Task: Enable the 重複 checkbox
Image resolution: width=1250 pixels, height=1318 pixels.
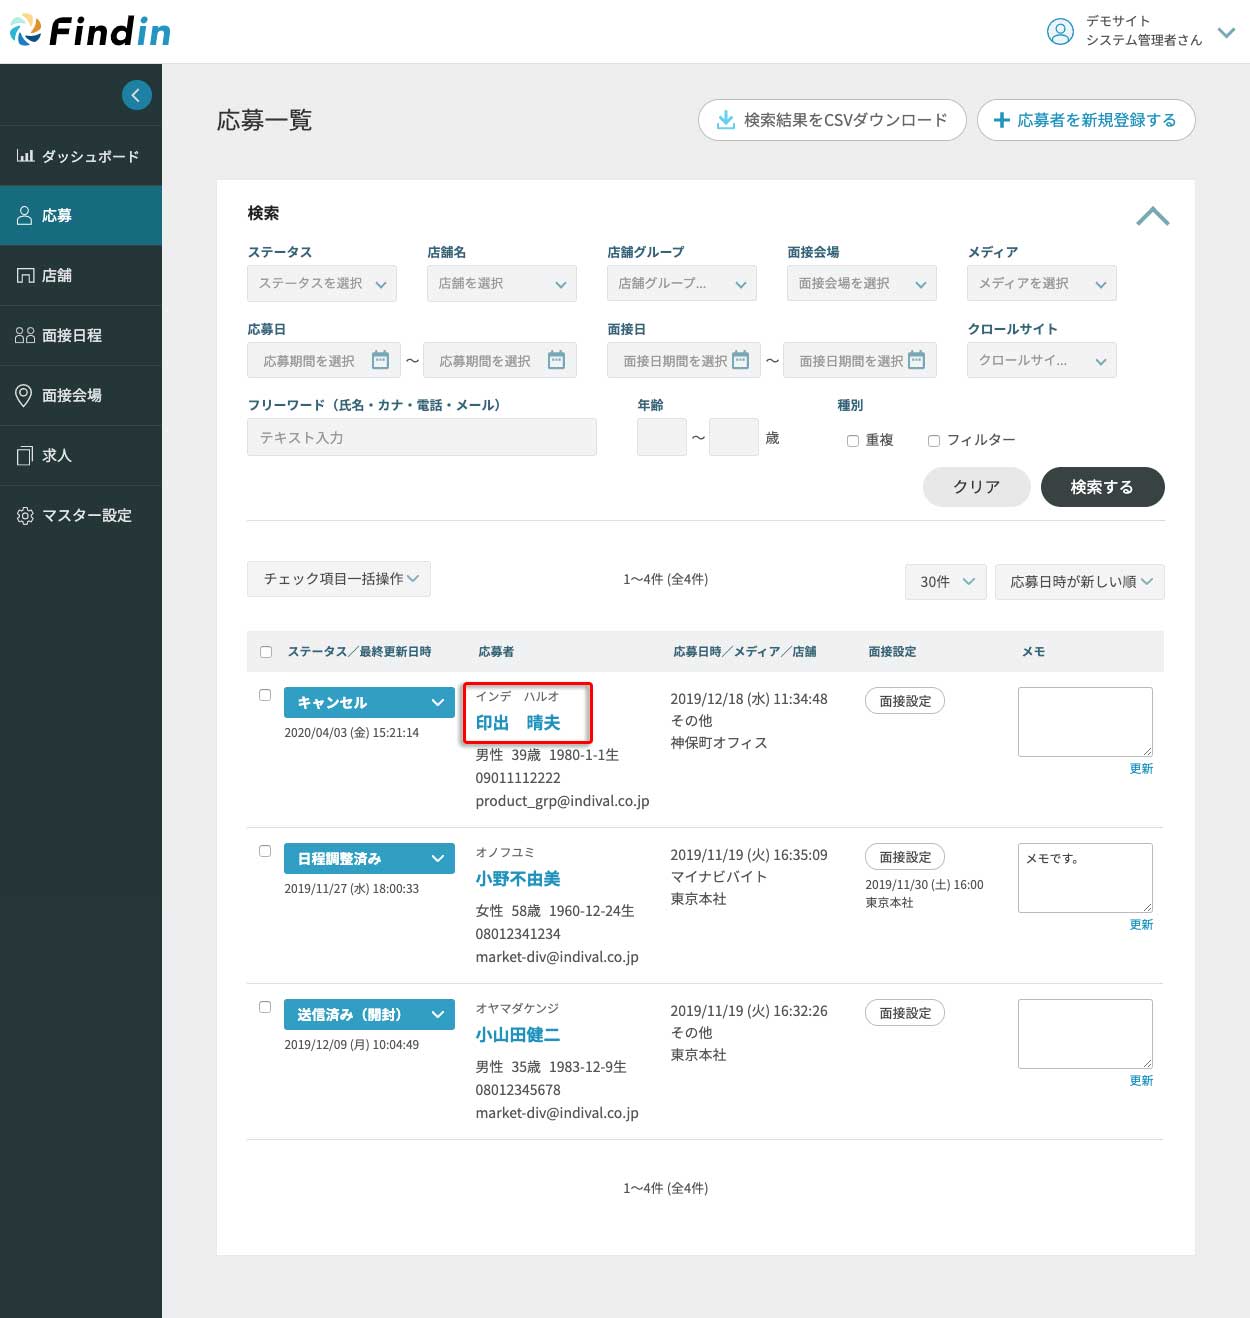Action: pyautogui.click(x=853, y=440)
